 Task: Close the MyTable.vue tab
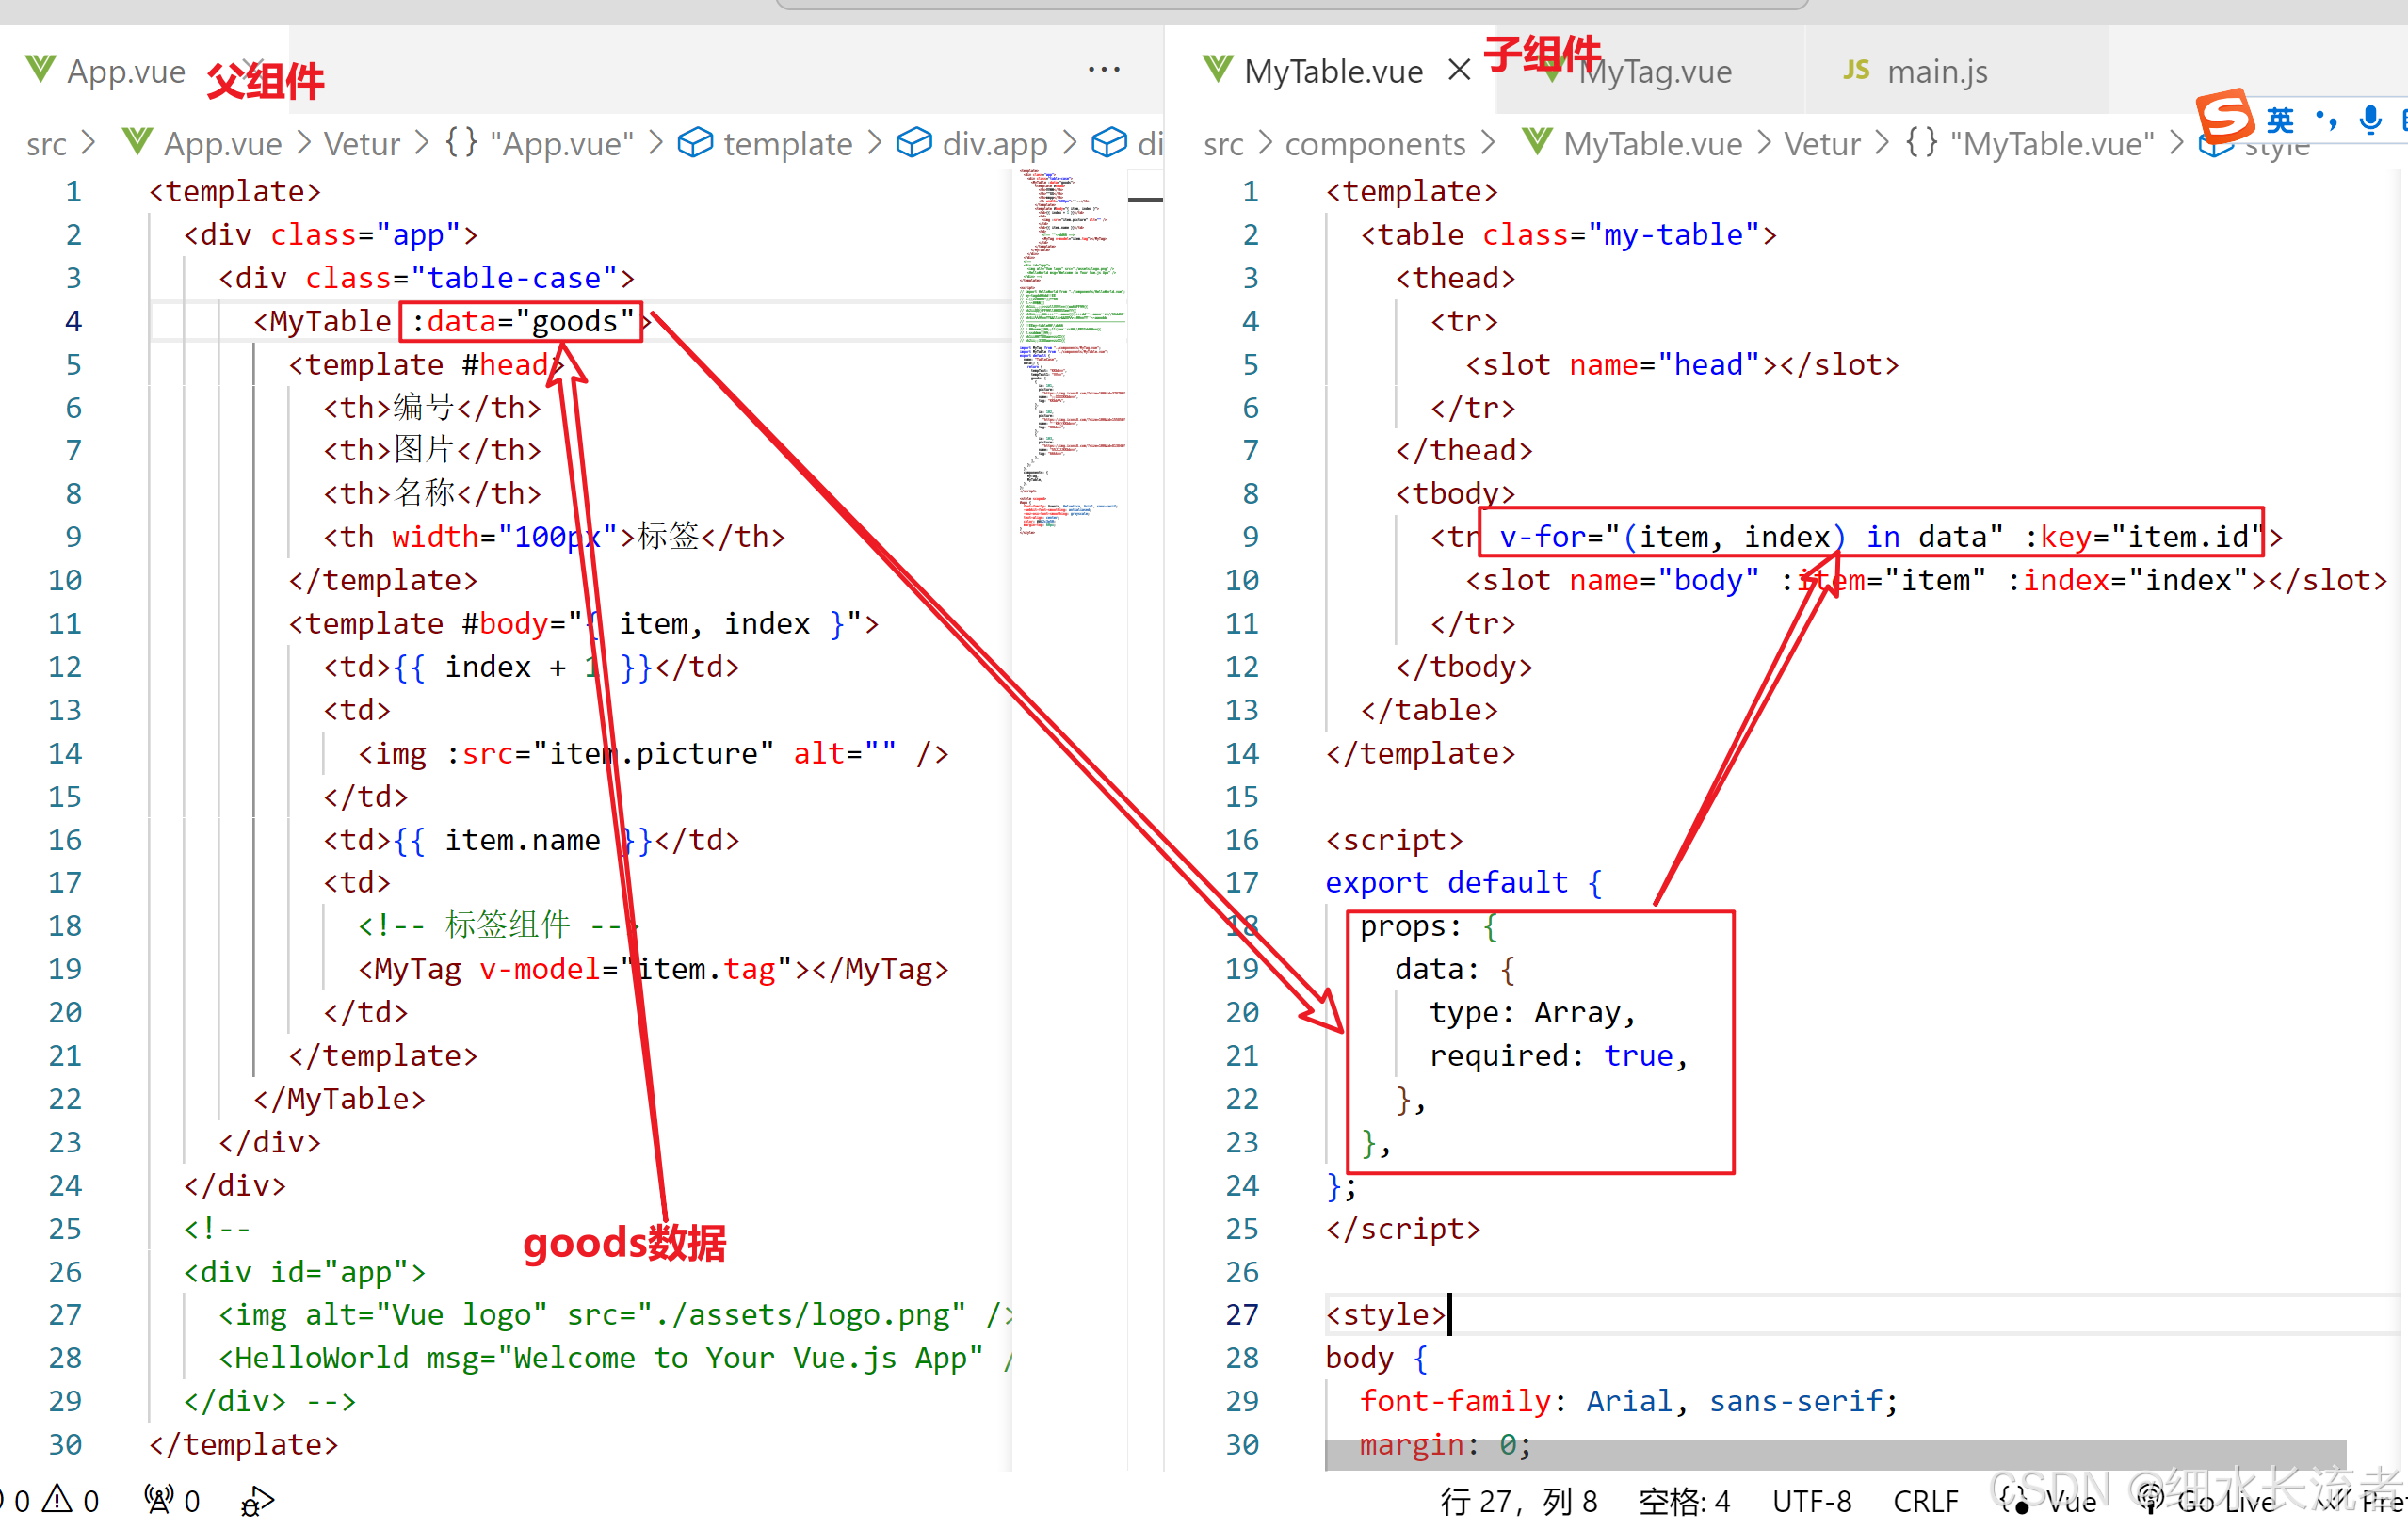(1459, 70)
